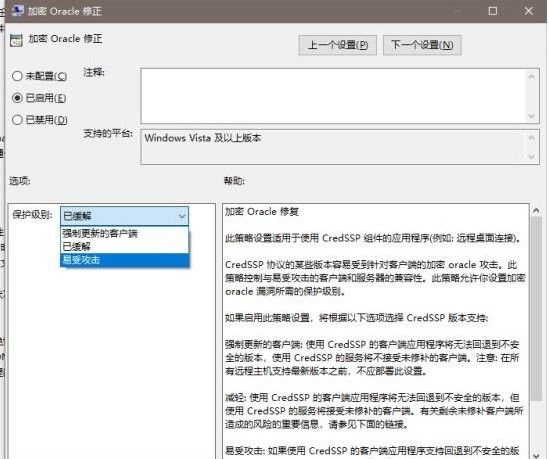Go to 下一个设置(N) button
549x459 pixels.
click(x=422, y=45)
